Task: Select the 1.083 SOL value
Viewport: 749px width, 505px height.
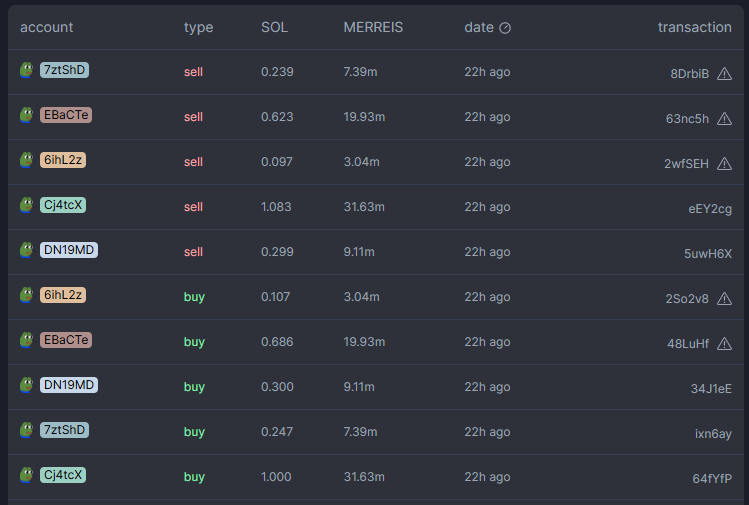Action: click(x=276, y=207)
